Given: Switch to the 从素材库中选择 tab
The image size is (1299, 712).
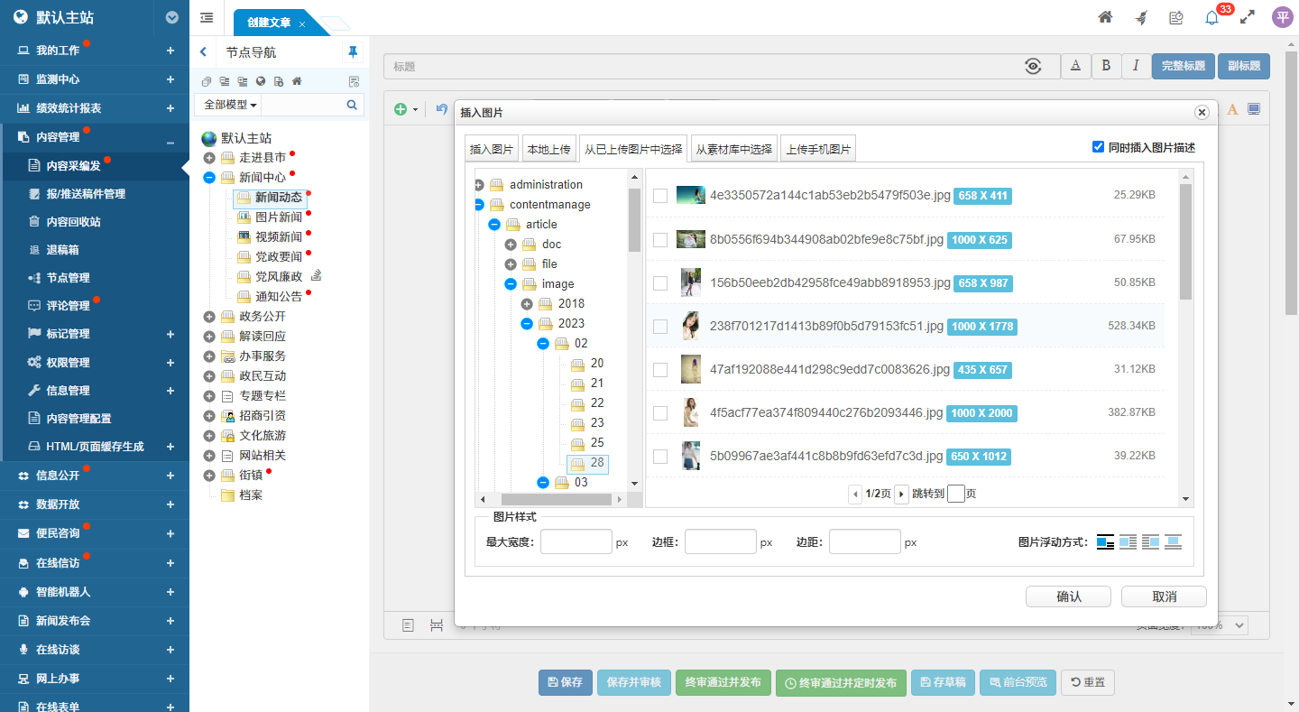Looking at the screenshot, I should (x=734, y=149).
